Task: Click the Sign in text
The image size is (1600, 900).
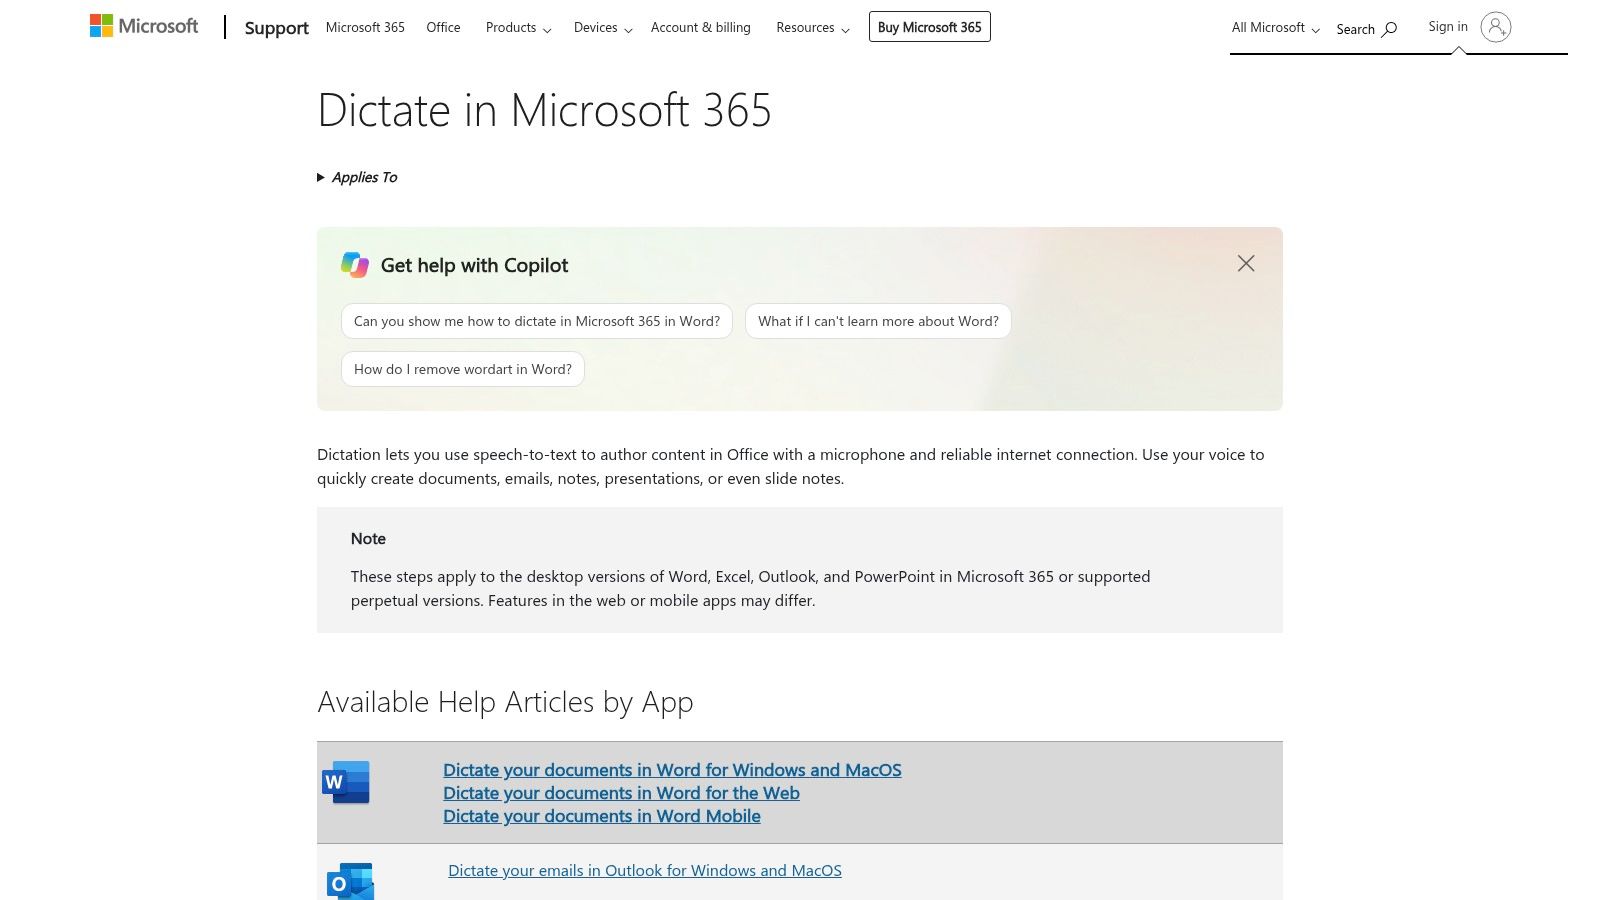Action: 1448,26
